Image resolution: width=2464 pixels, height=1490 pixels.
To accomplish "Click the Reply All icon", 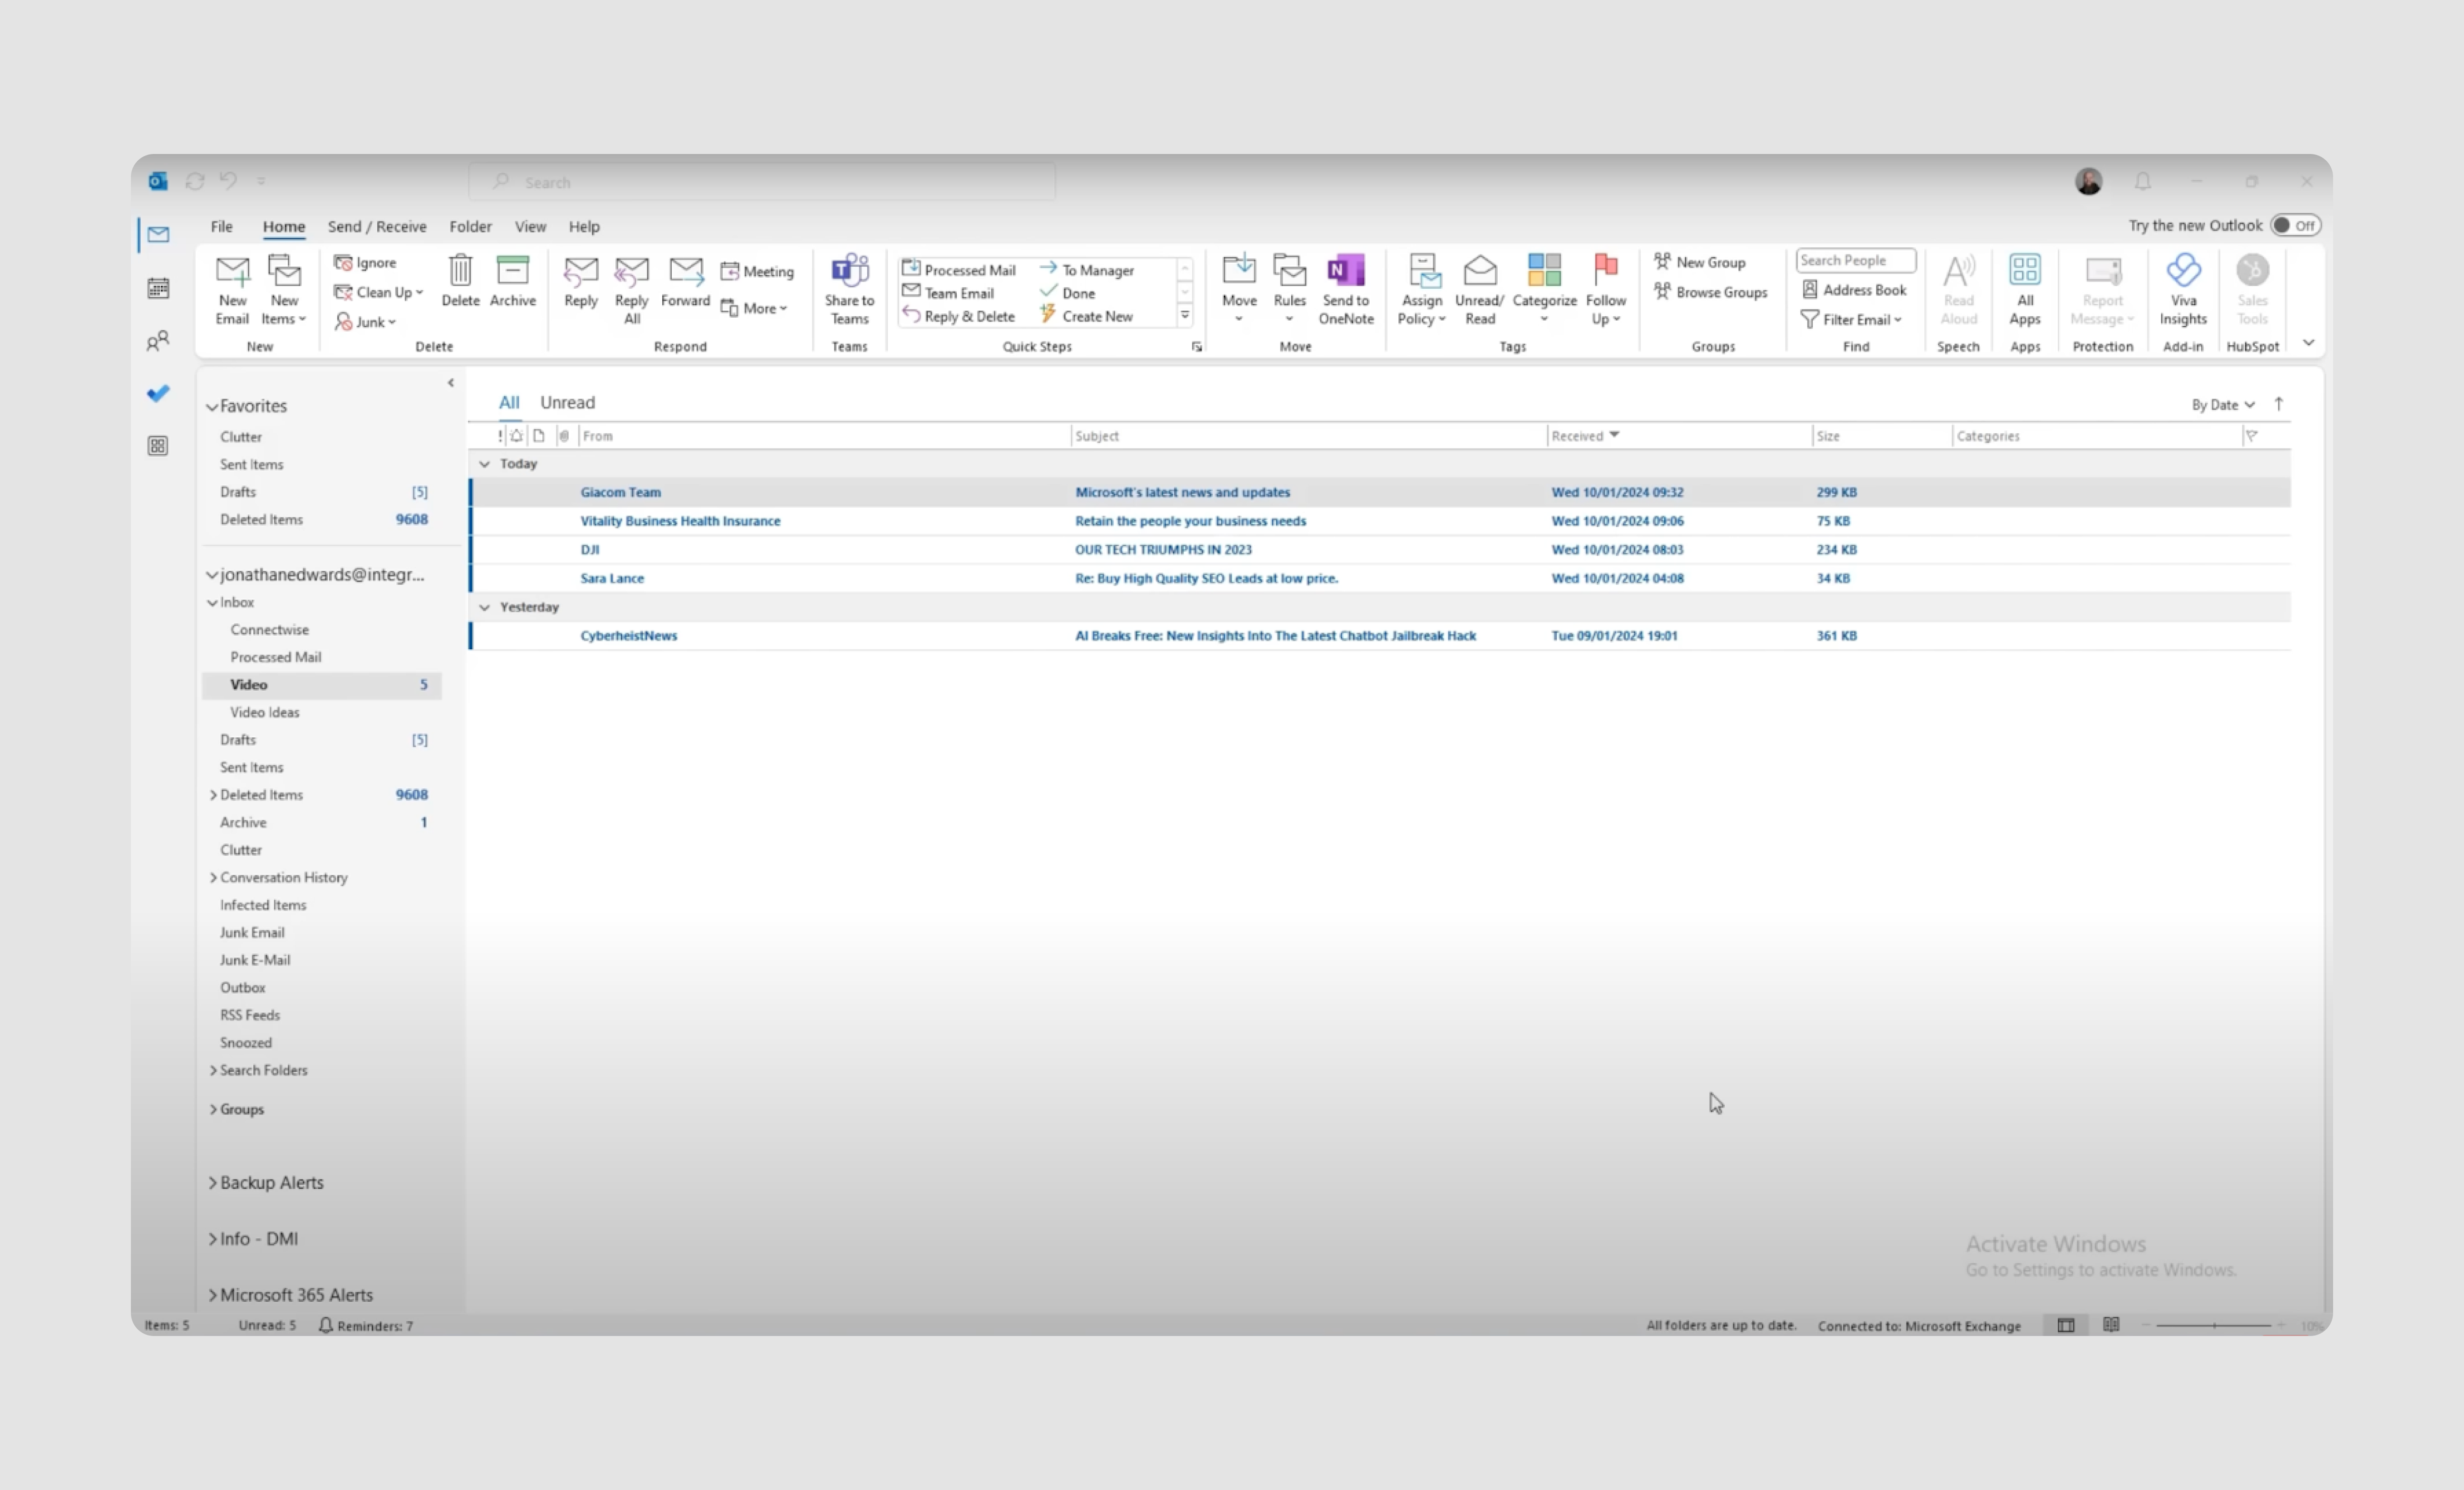I will pyautogui.click(x=631, y=270).
